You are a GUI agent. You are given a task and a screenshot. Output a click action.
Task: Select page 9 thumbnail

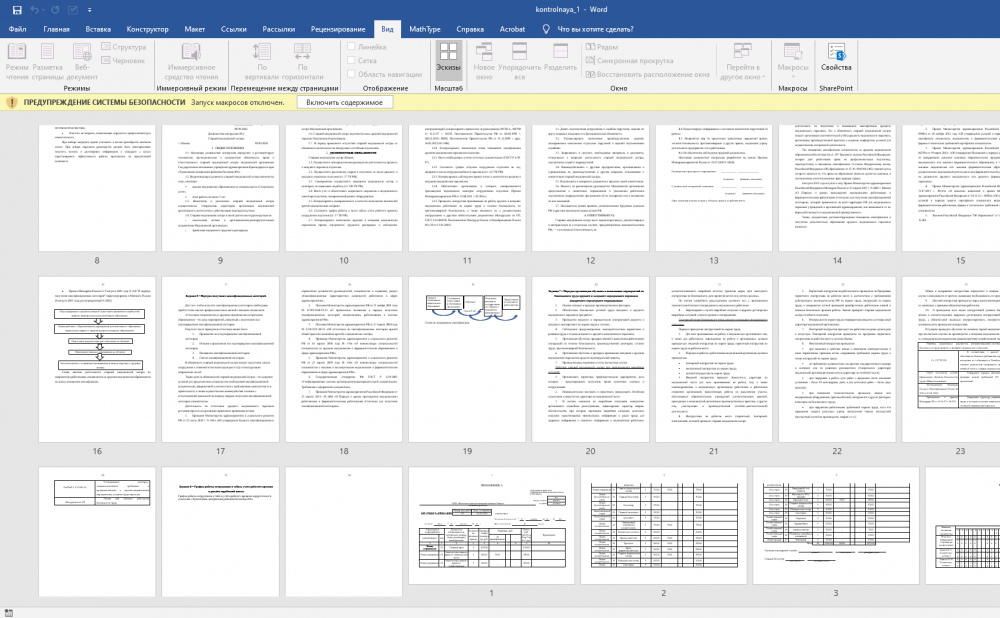(x=220, y=188)
